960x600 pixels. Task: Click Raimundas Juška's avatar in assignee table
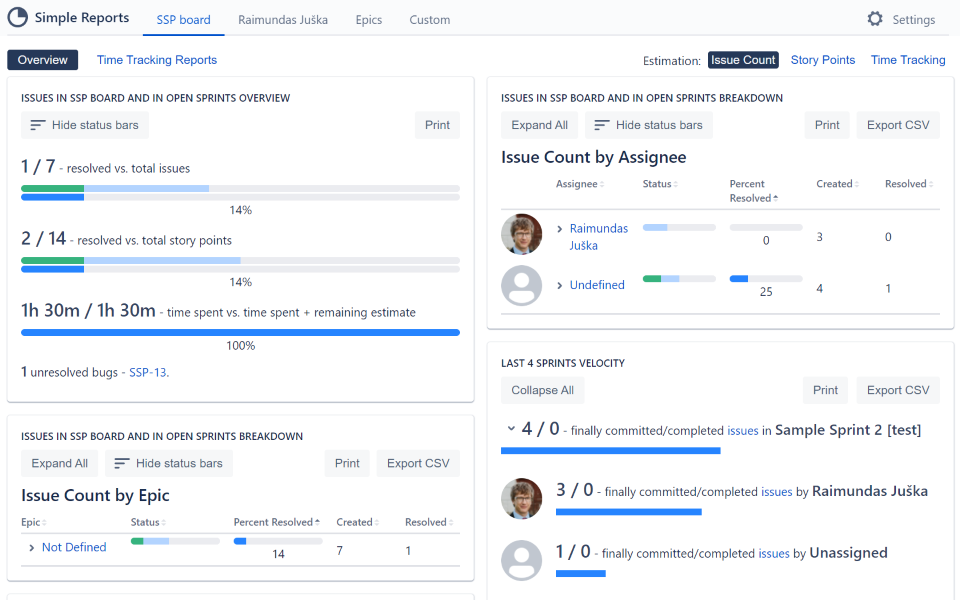[x=521, y=235]
